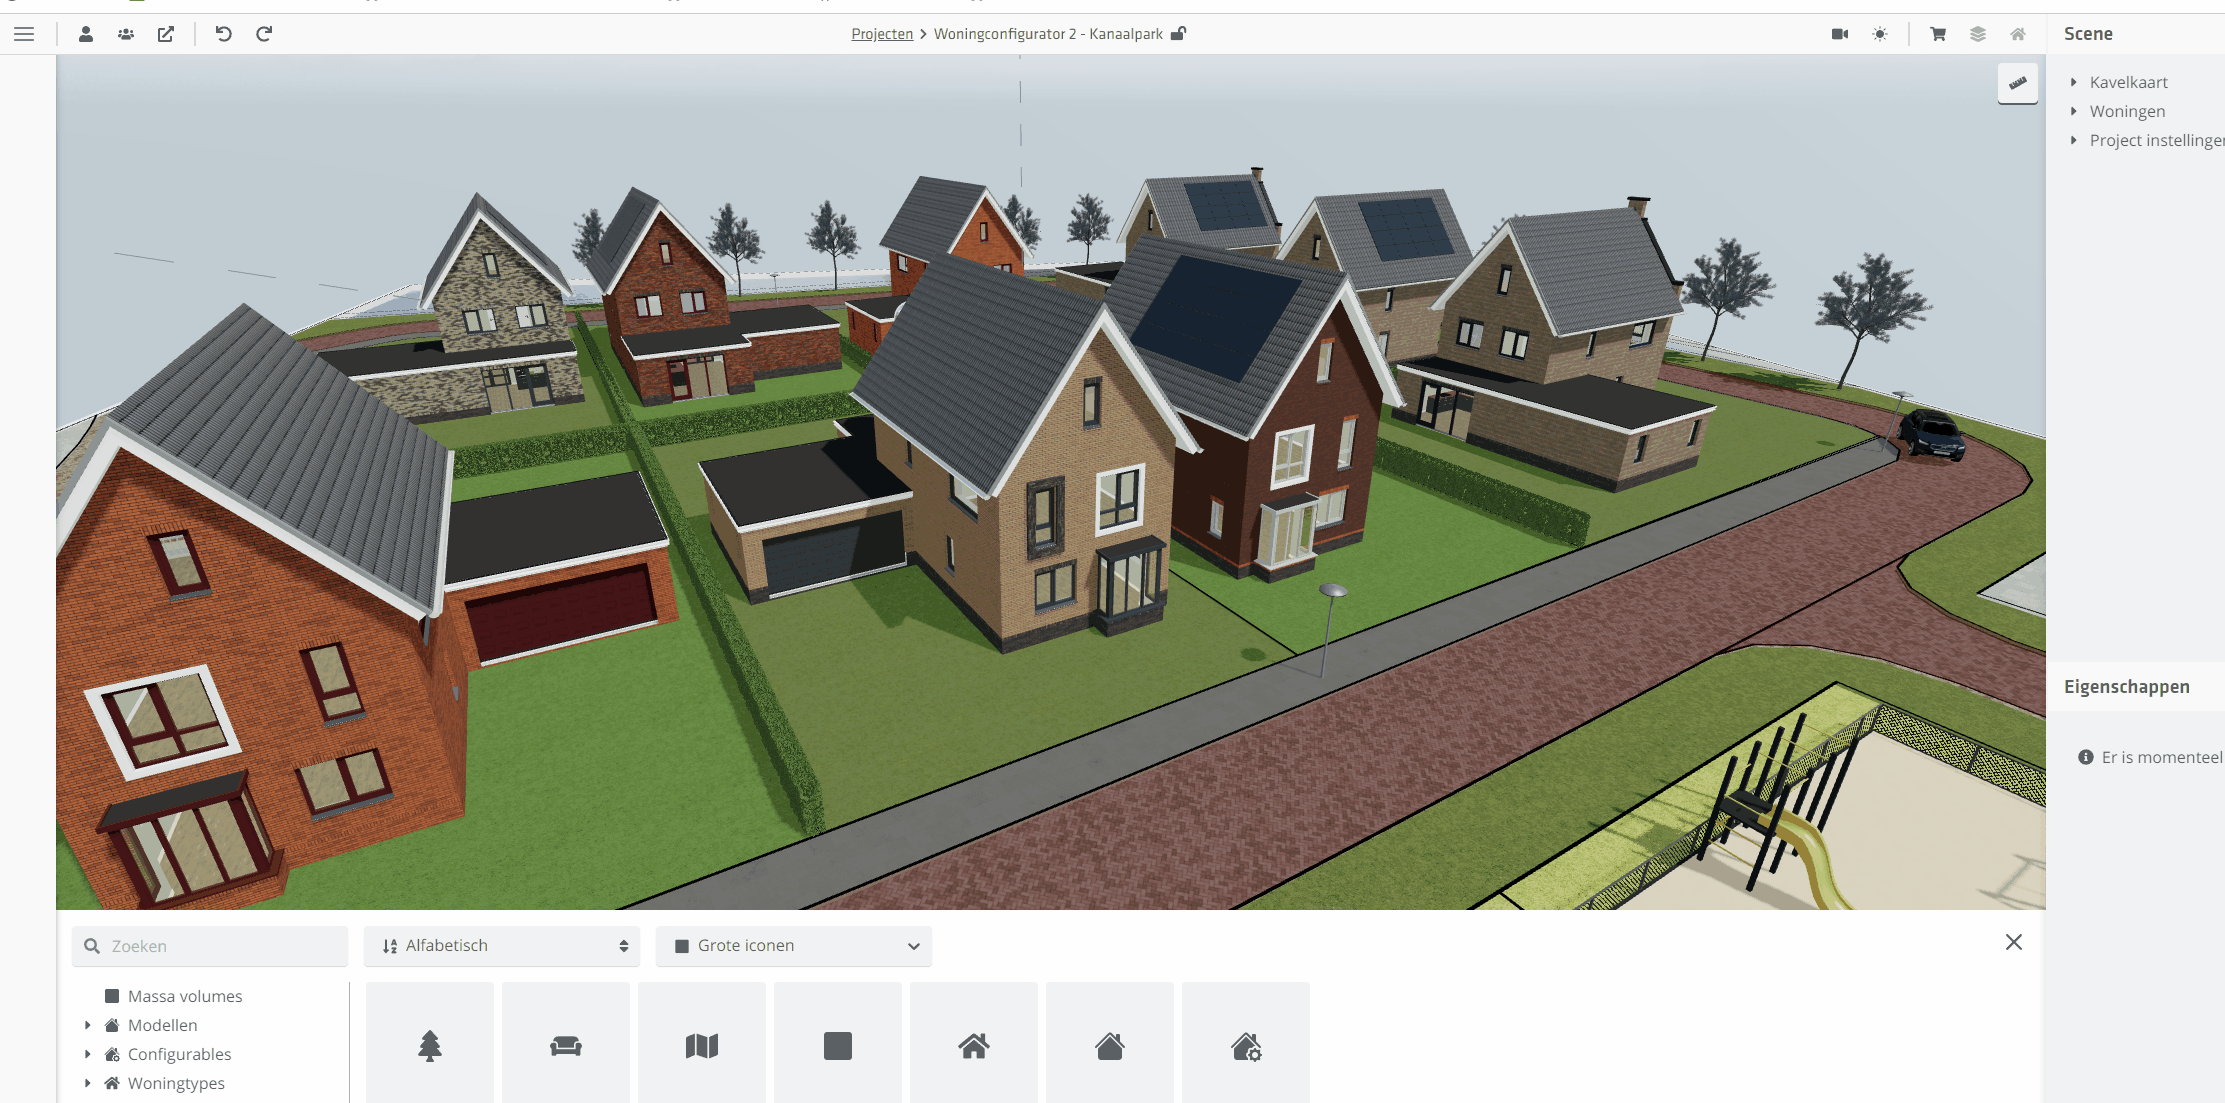
Task: Click the external link share icon
Action: (166, 34)
